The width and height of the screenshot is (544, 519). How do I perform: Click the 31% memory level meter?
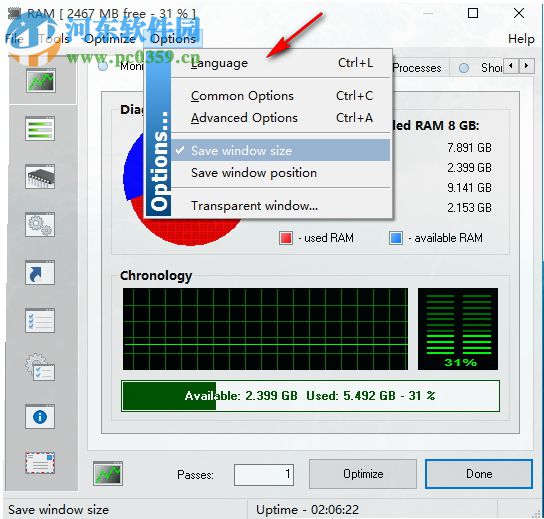pyautogui.click(x=458, y=329)
